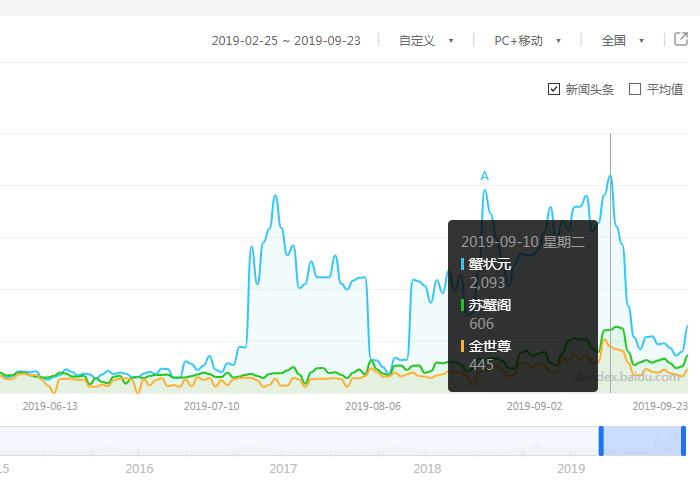Click the 445 value in the tooltip
700x500 pixels.
point(481,365)
